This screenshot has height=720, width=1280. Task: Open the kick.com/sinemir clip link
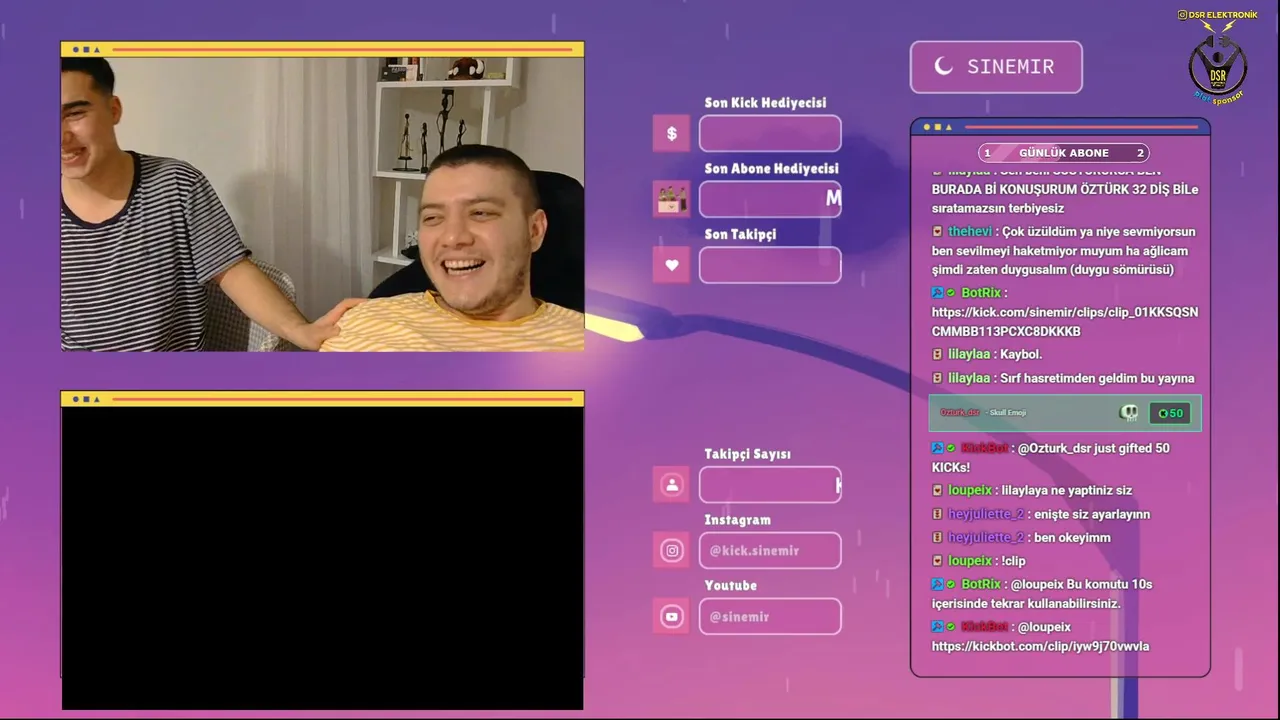tap(1065, 322)
